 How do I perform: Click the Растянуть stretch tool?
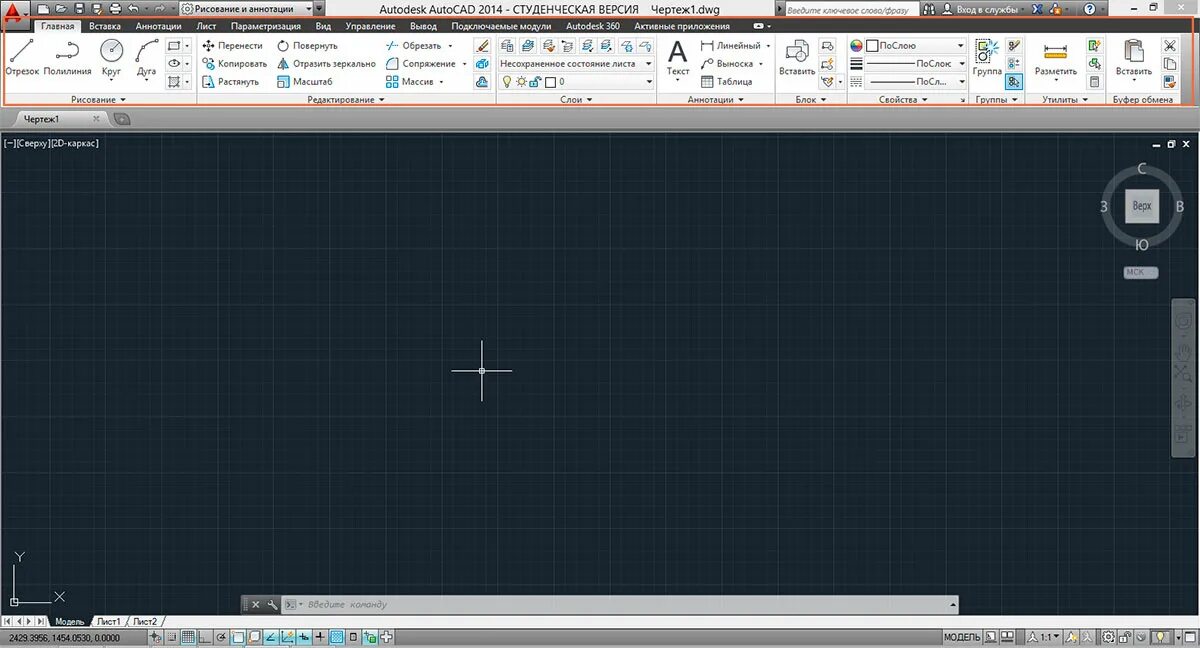tap(230, 82)
